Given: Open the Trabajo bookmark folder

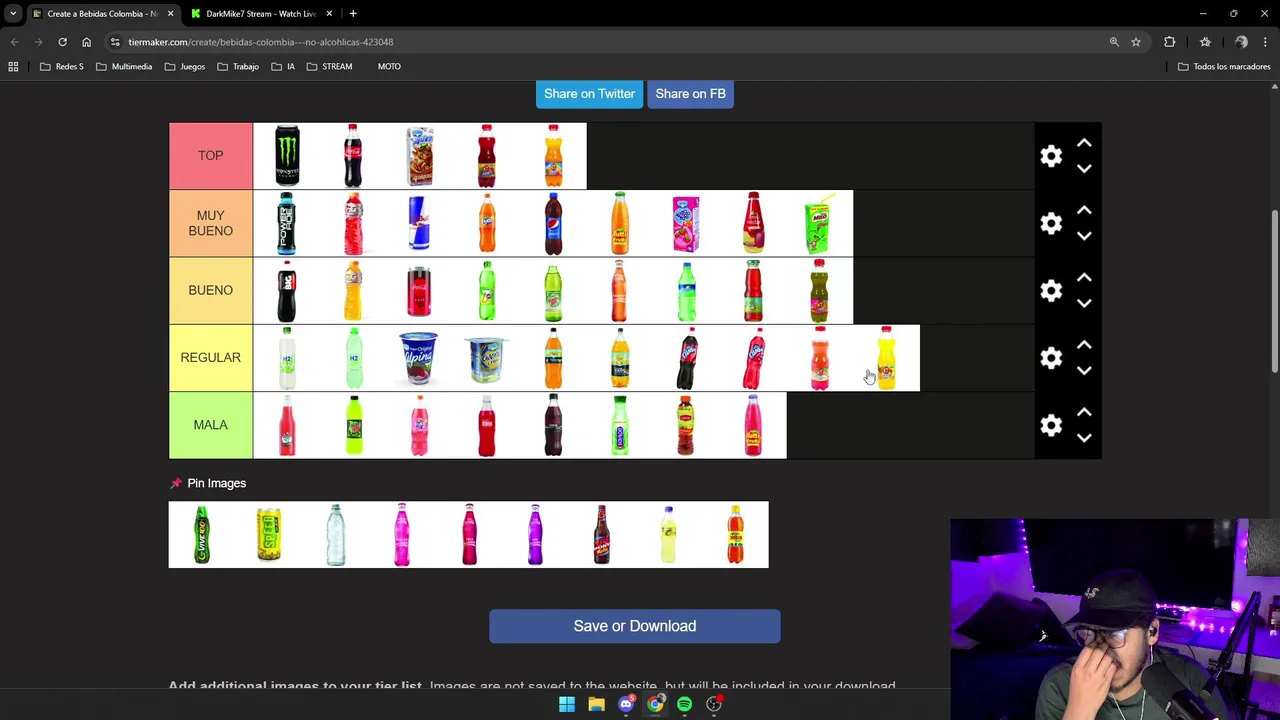Looking at the screenshot, I should click(x=239, y=67).
